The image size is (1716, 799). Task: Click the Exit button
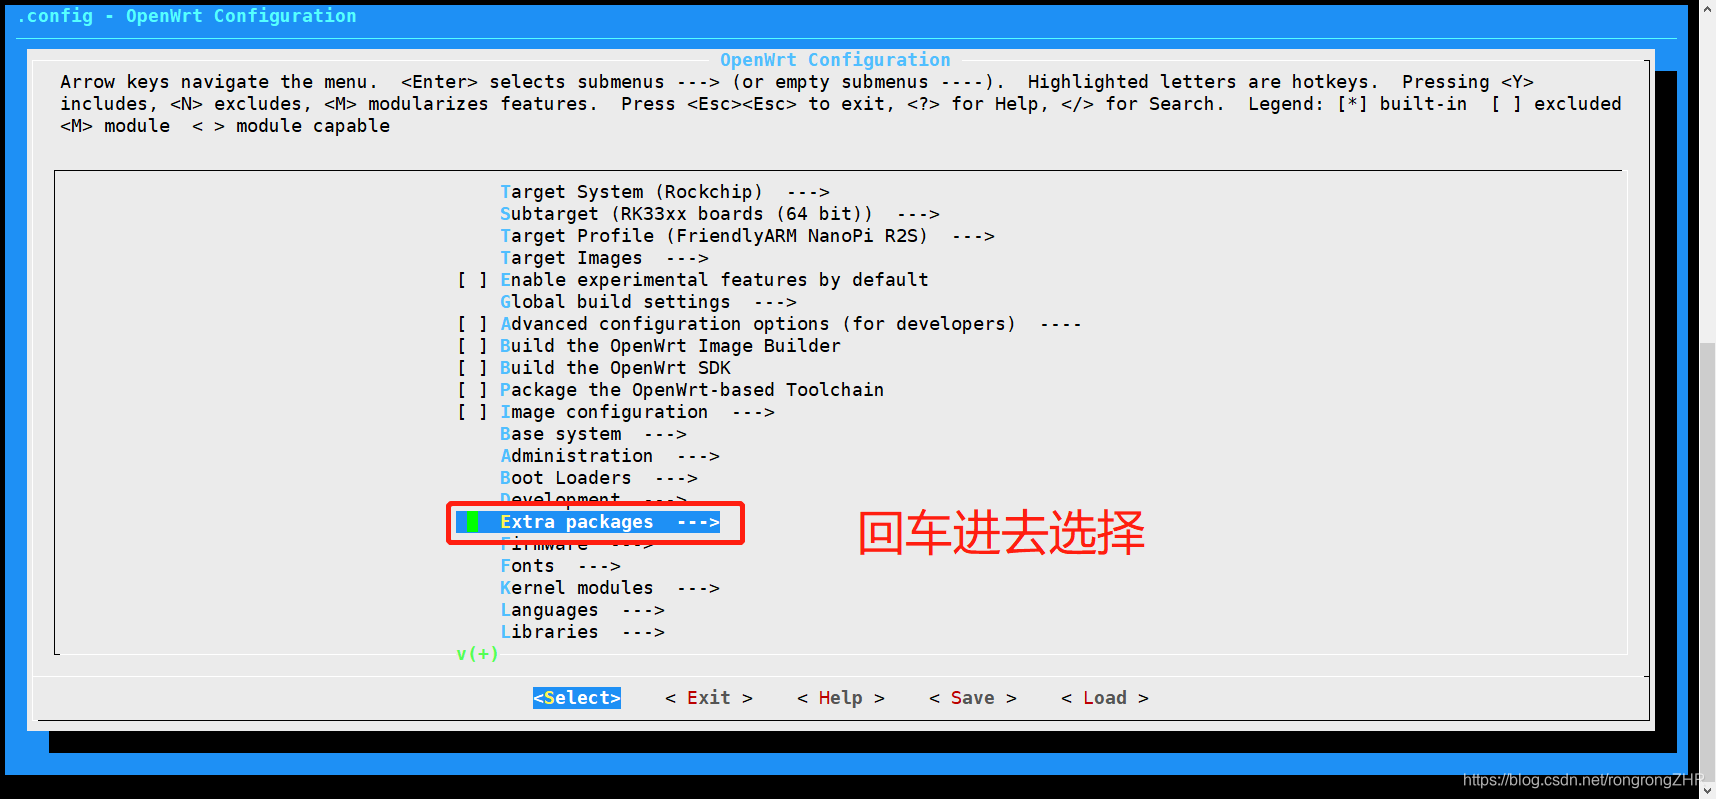709,698
